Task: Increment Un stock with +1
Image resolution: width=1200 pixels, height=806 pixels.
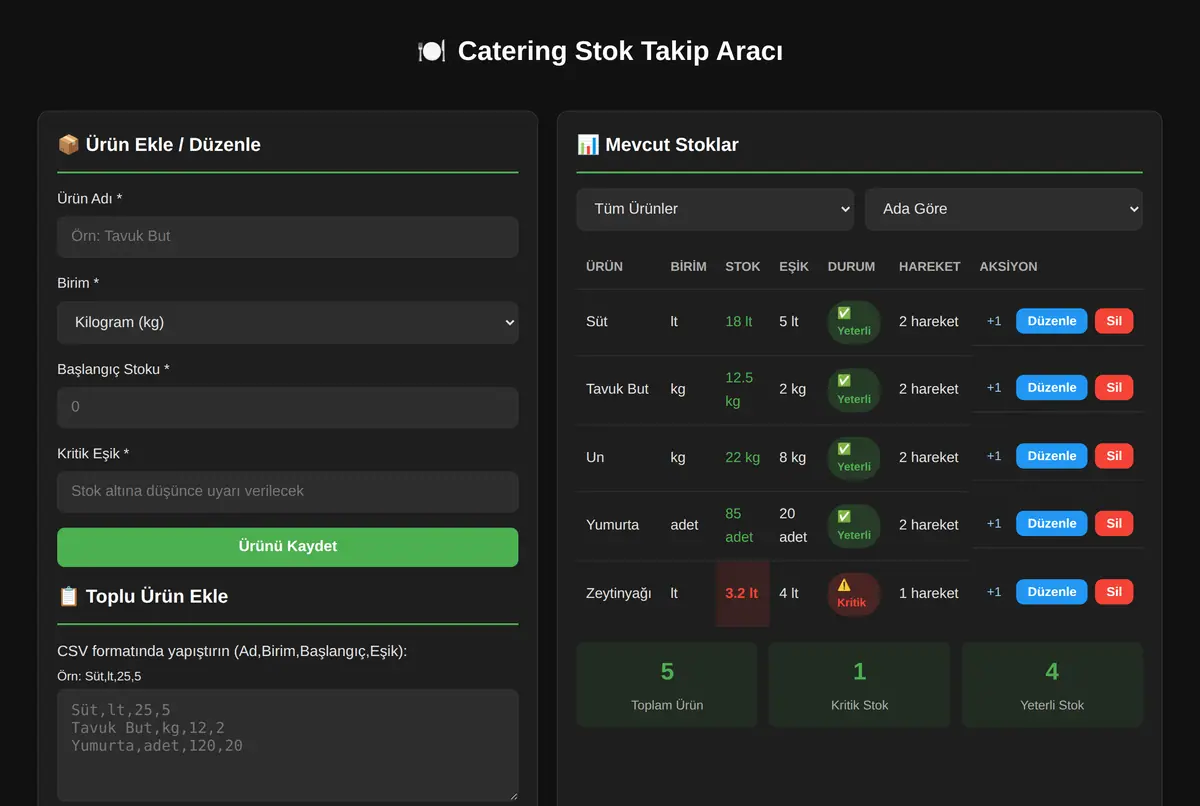Action: pyautogui.click(x=994, y=456)
